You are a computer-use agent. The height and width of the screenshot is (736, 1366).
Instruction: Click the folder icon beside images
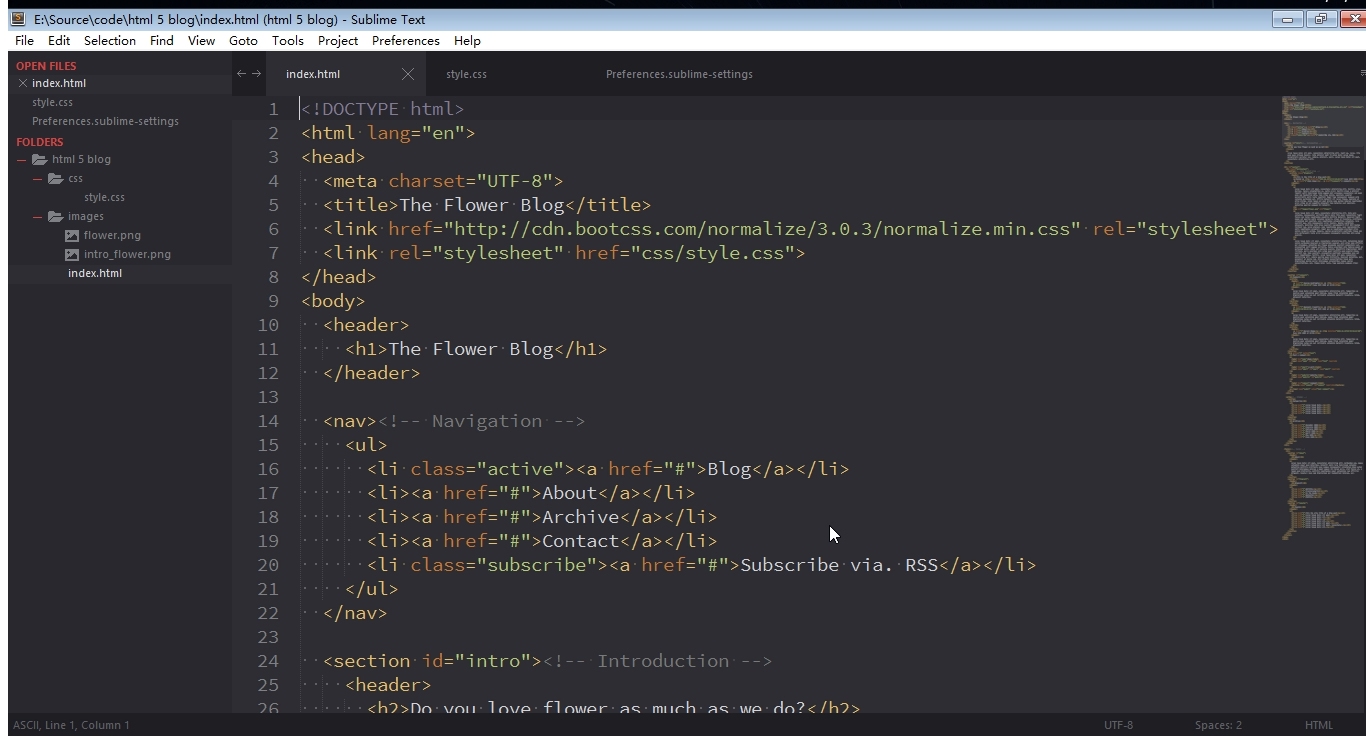tap(56, 216)
